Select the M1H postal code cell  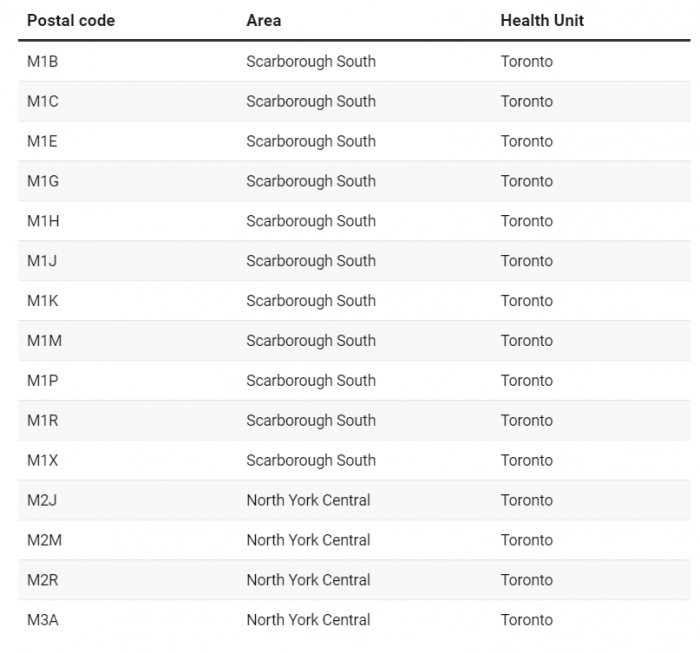[43, 221]
